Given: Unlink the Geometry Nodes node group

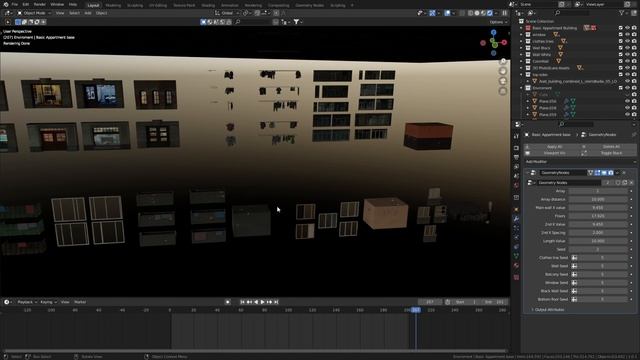Looking at the screenshot, I should (631, 182).
